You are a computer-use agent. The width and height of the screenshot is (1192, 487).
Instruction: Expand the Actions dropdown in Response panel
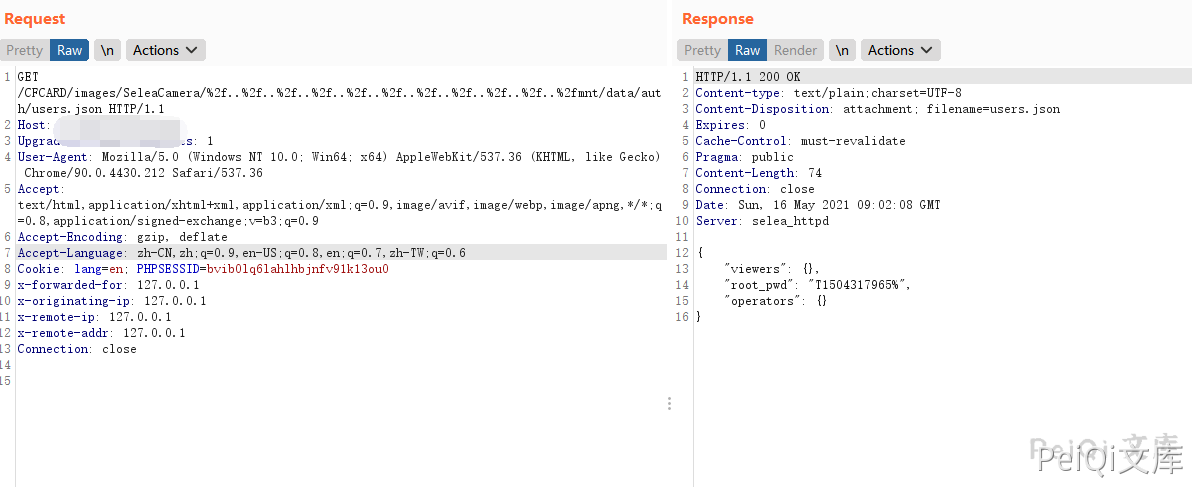[900, 50]
